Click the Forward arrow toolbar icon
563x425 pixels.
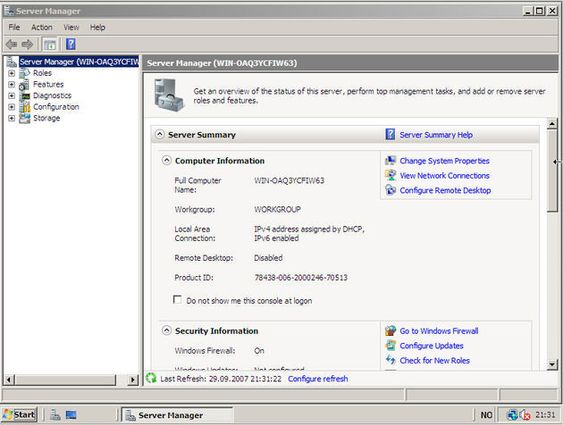pyautogui.click(x=27, y=44)
